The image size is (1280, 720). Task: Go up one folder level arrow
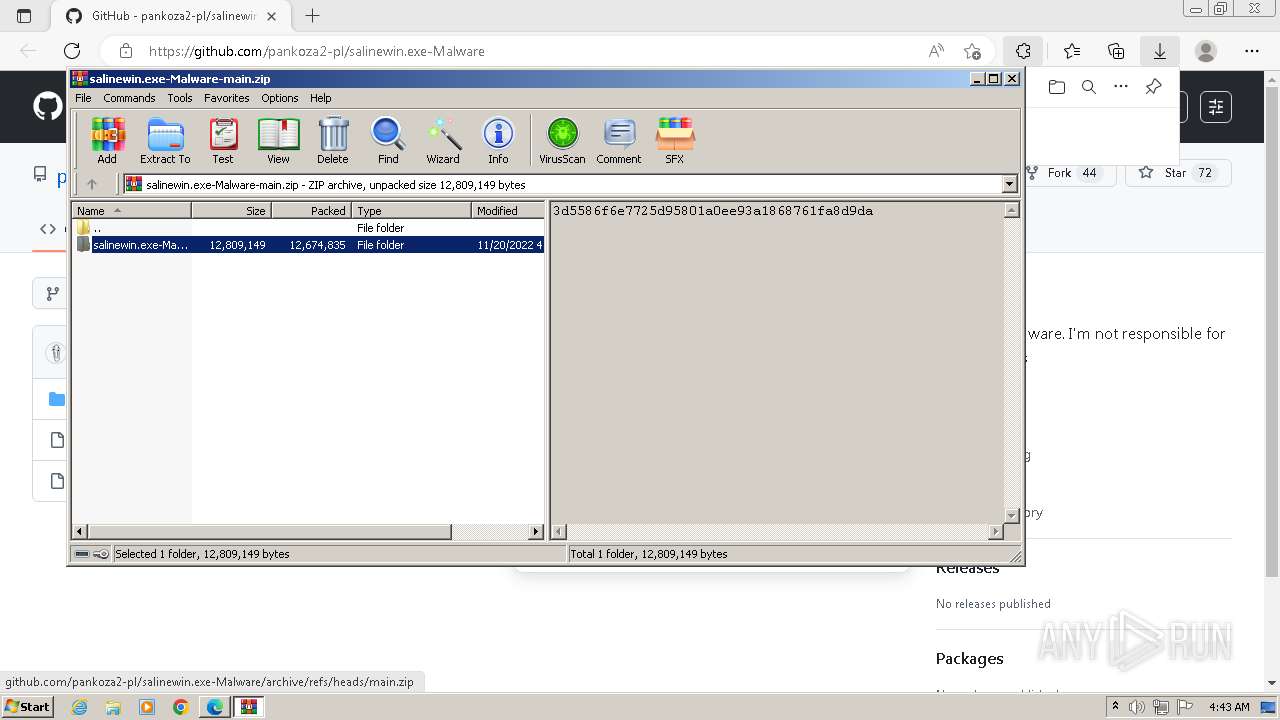(92, 184)
